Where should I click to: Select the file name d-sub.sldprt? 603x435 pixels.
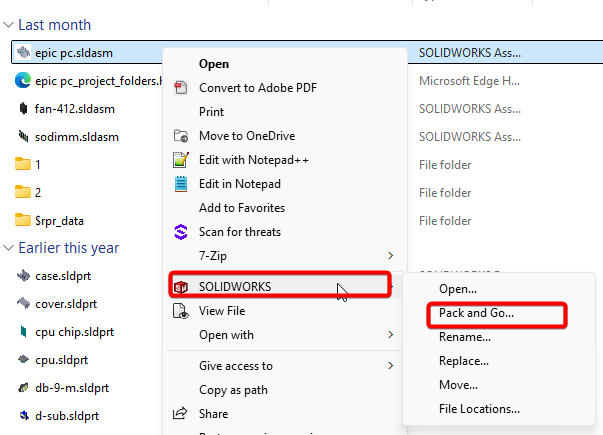67,416
